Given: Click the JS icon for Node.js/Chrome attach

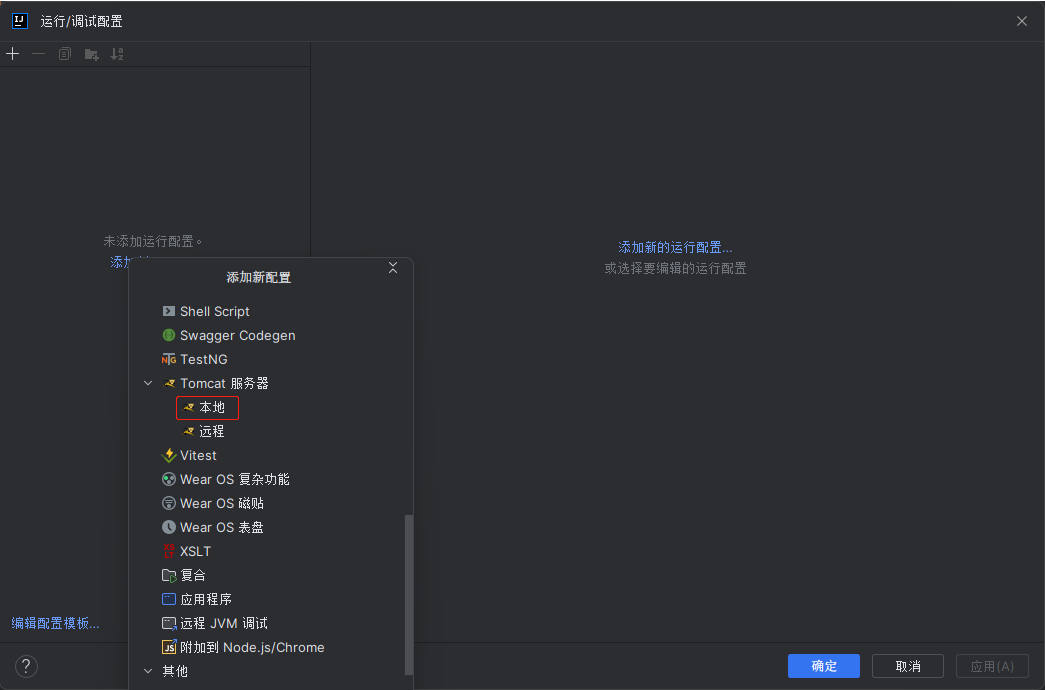Looking at the screenshot, I should point(169,647).
